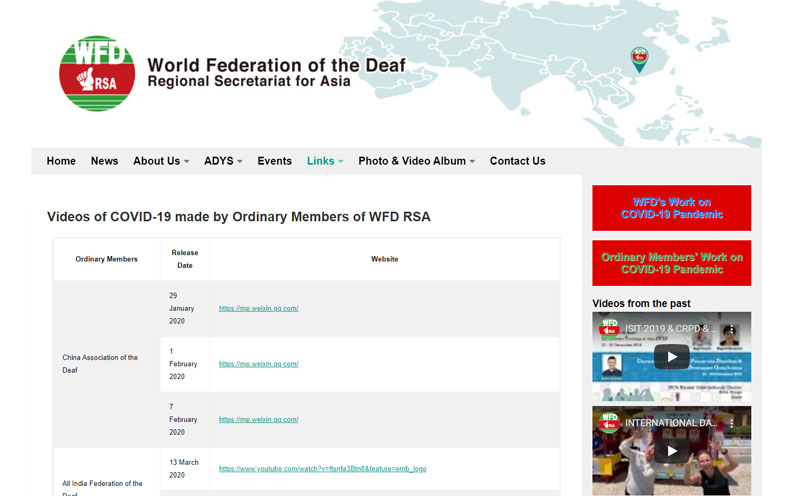Screen dimensions: 800x496
Task: Click the Website column header
Action: 385,259
